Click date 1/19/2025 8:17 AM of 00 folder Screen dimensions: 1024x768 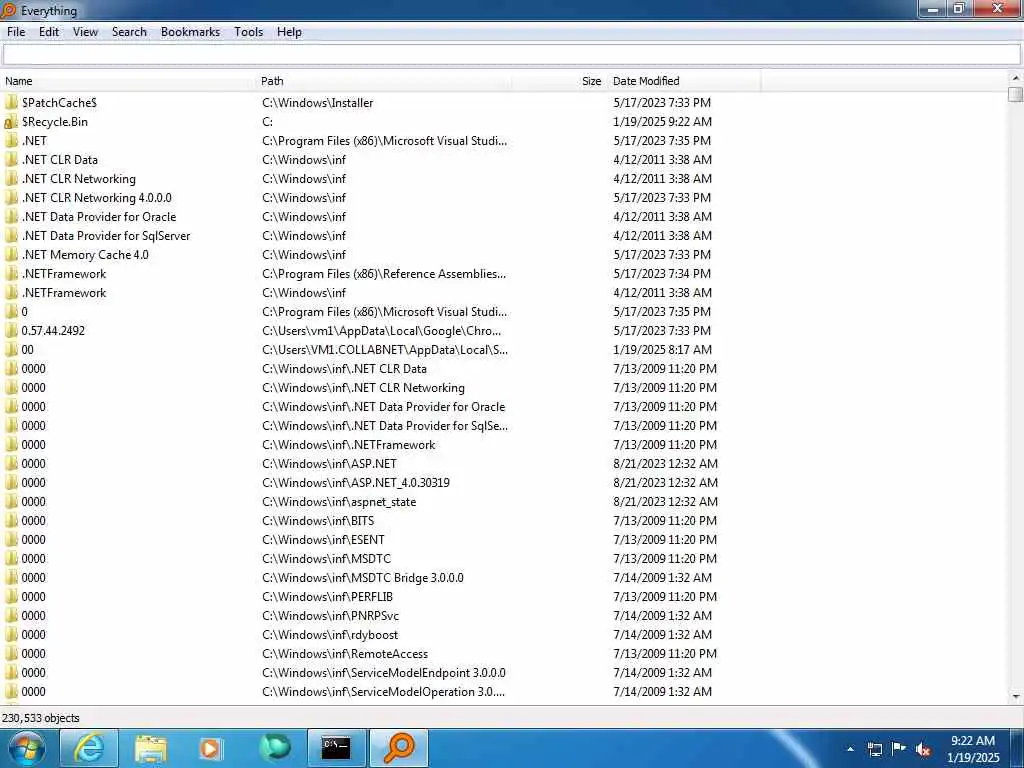[662, 349]
